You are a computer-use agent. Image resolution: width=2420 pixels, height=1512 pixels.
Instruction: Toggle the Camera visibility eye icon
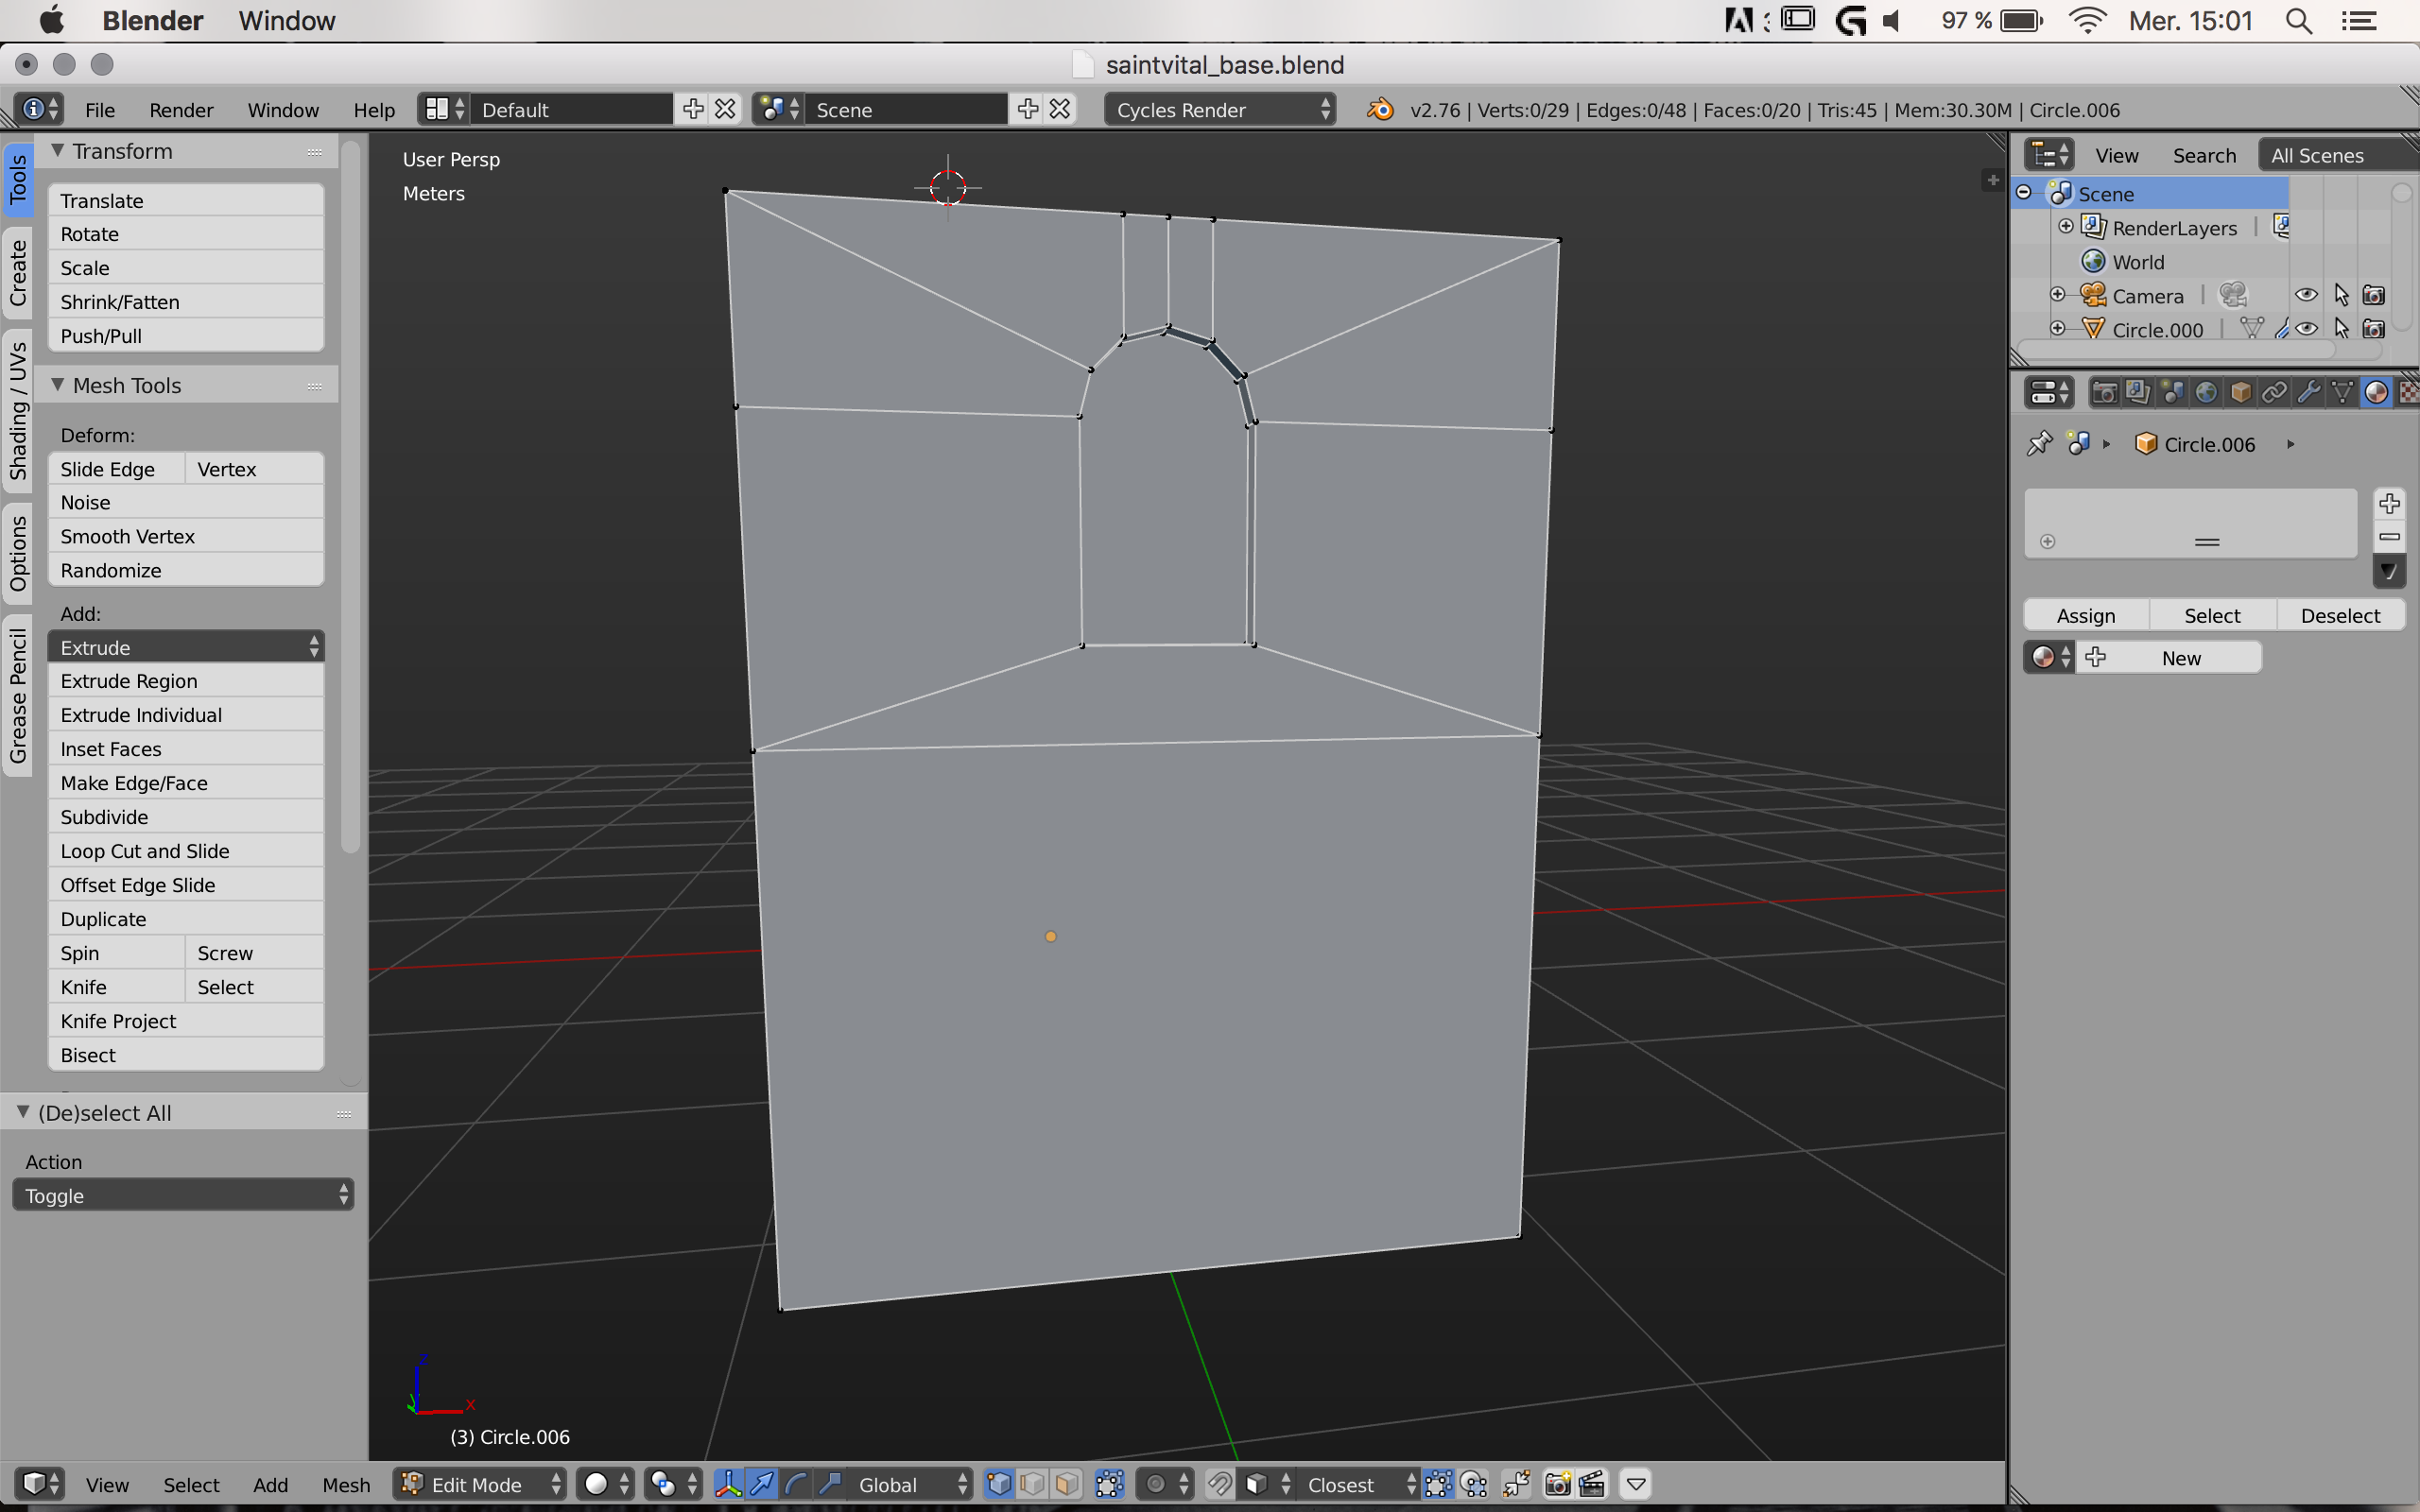[2306, 295]
